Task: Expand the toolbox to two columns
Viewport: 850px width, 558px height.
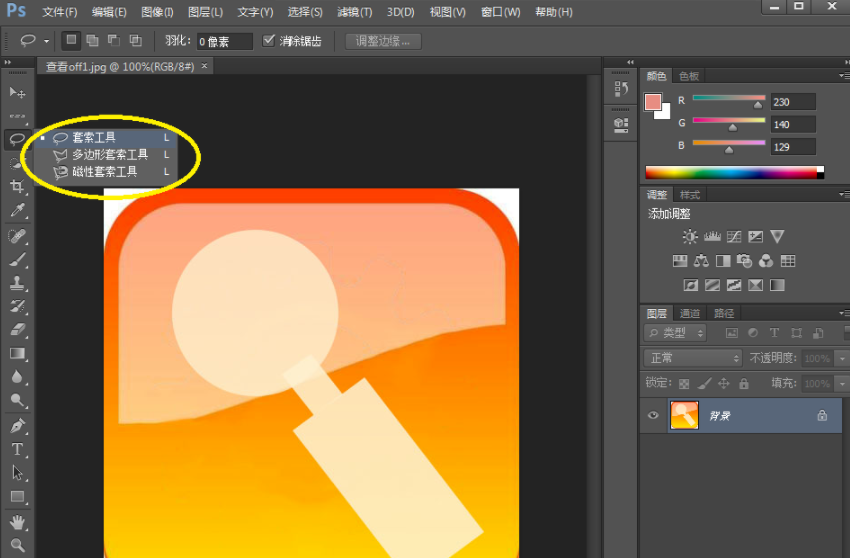Action: coord(8,62)
